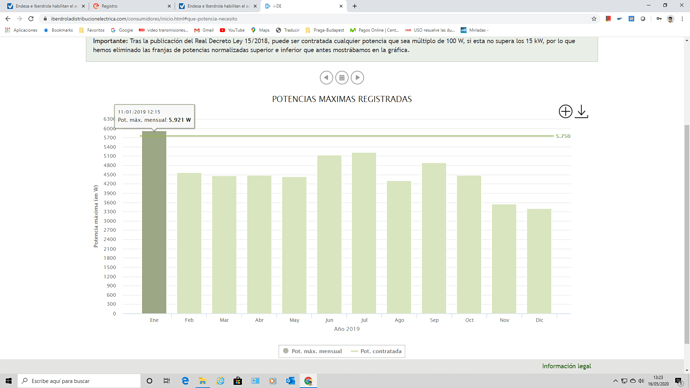
Task: Open the Praga-Budapest bookmarks folder
Action: (x=325, y=30)
